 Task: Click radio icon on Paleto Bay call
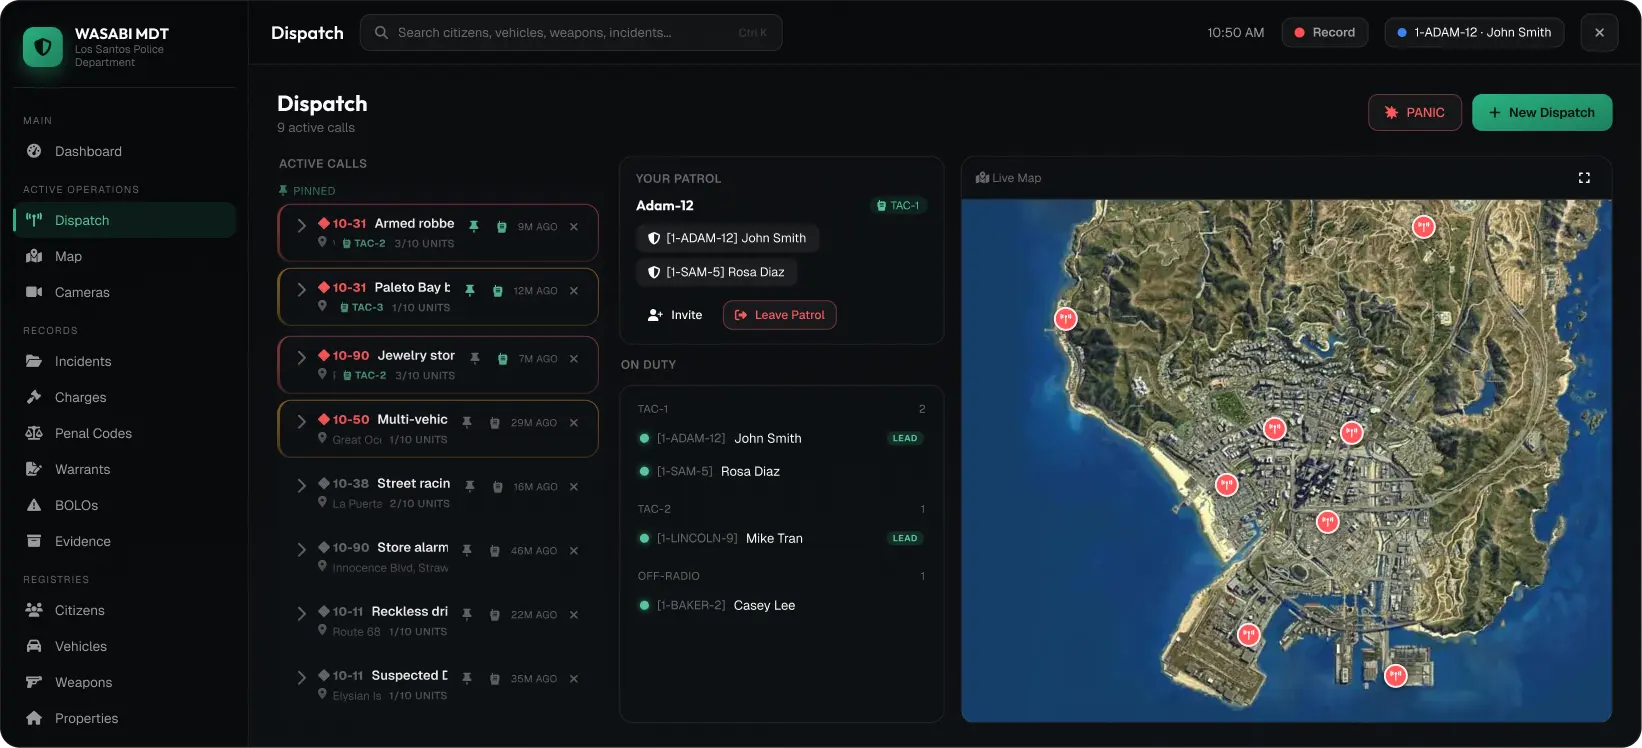click(x=498, y=291)
